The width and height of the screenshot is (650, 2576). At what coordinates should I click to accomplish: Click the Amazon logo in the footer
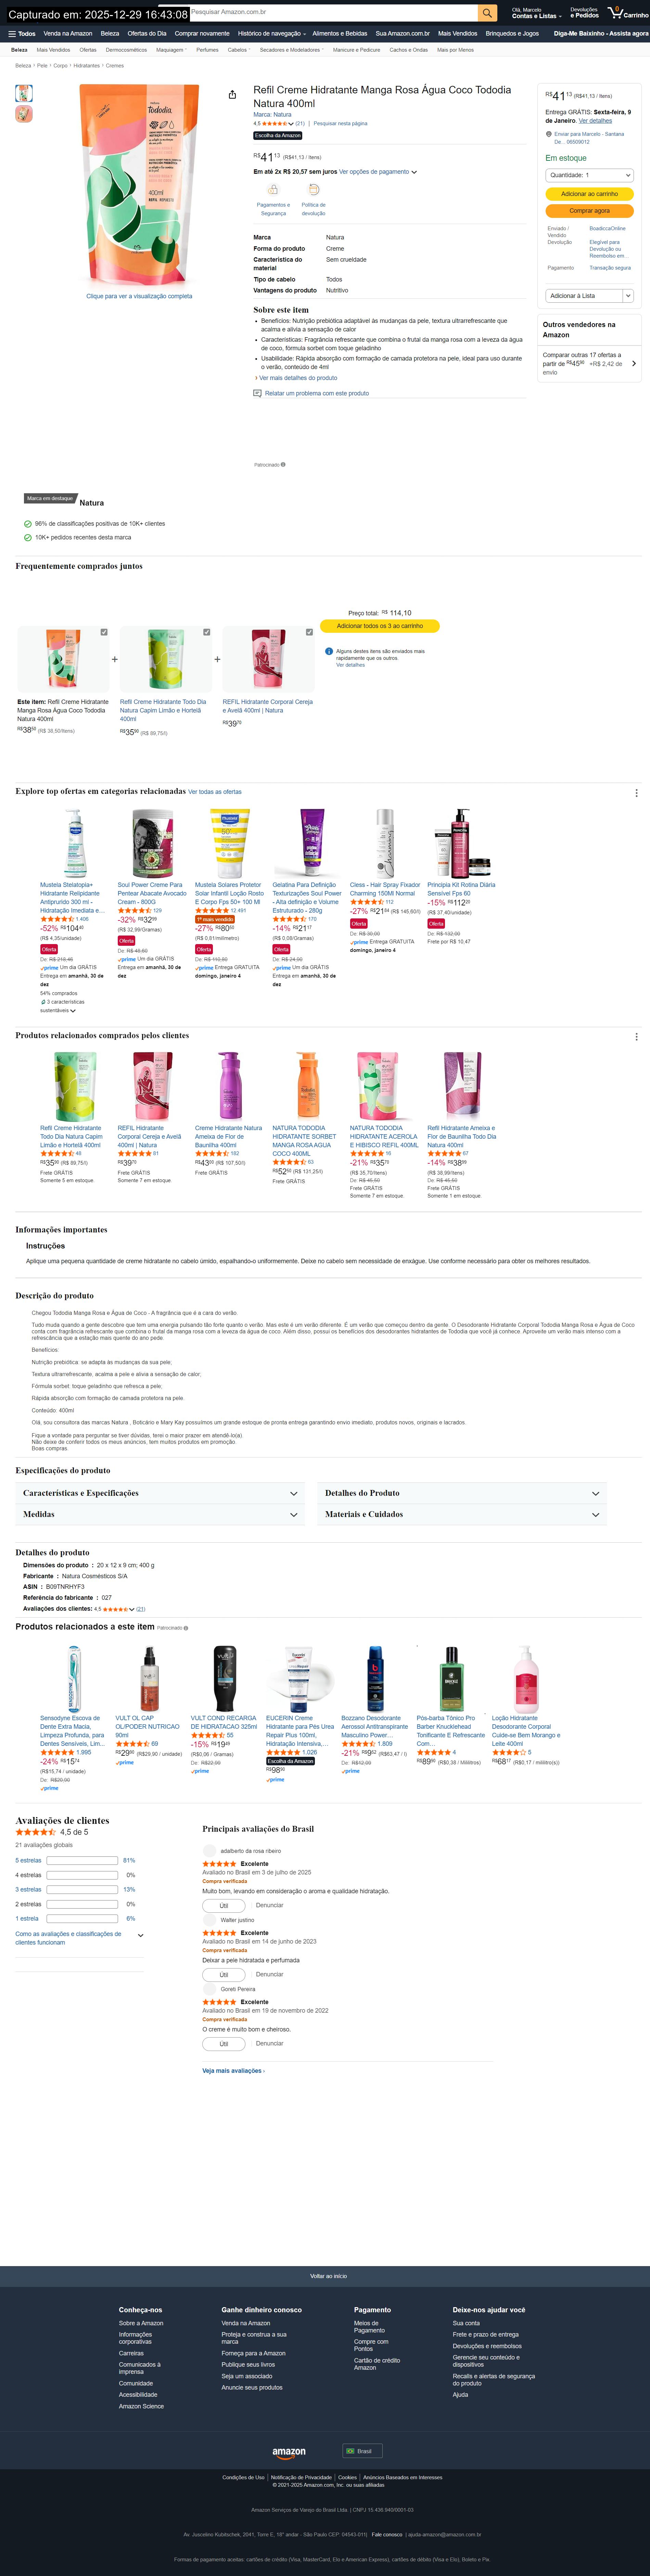[289, 2451]
